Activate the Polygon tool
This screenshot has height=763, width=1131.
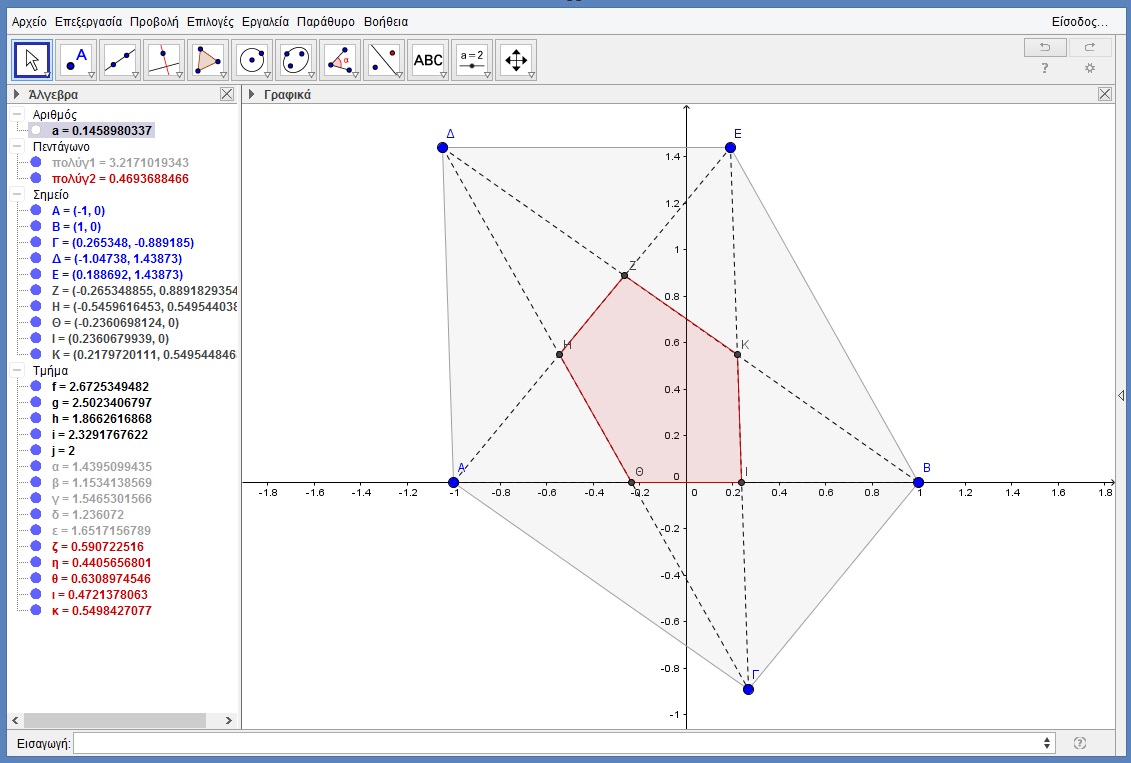point(208,60)
